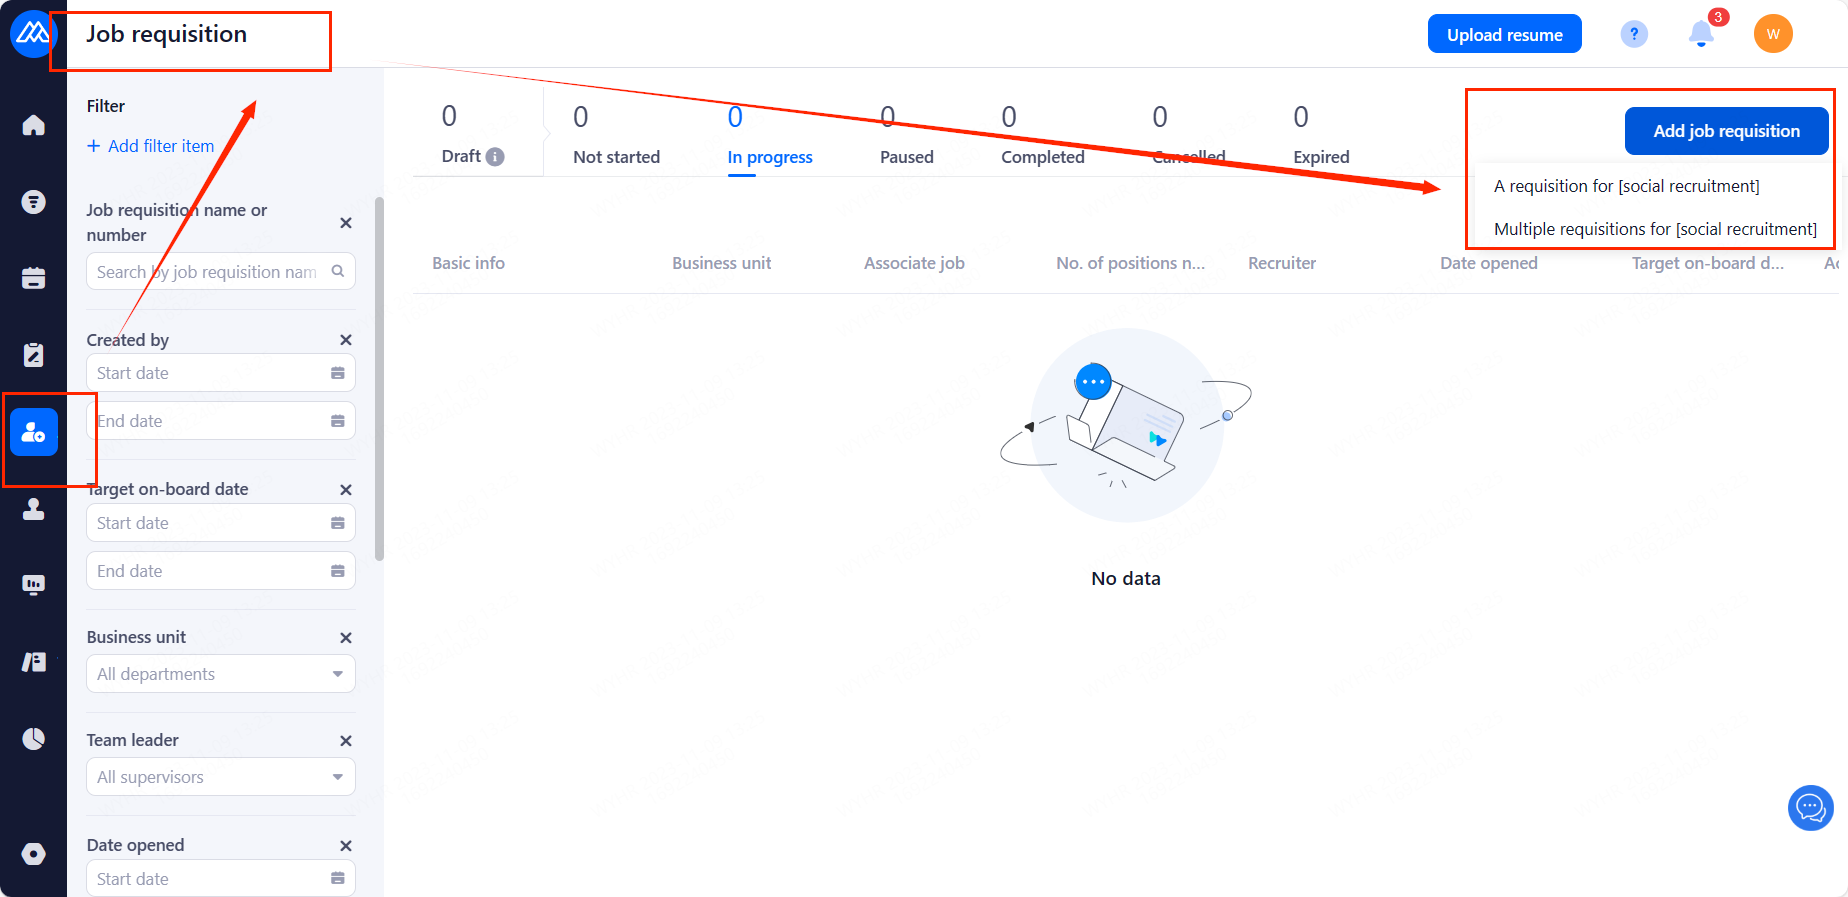Screen dimensions: 1848x897
Task: Remove the Team leader filter
Action: (x=346, y=741)
